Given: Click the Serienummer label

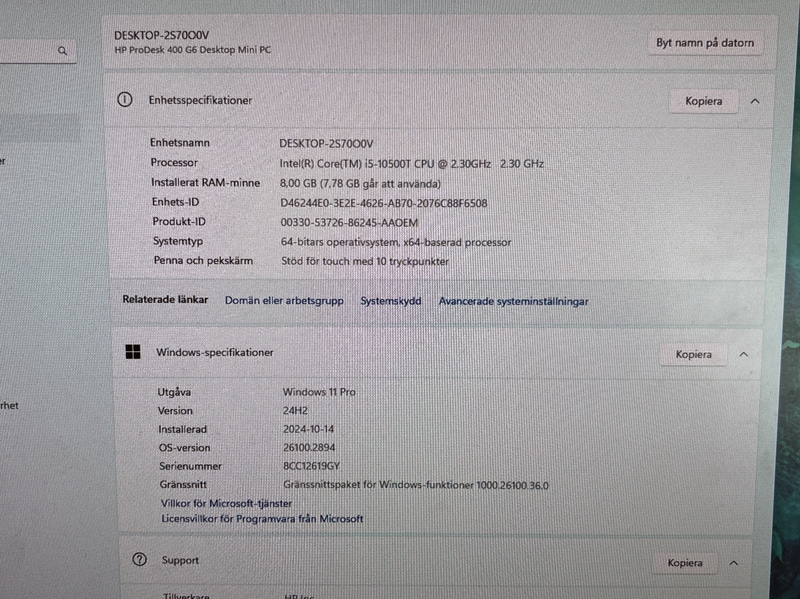Looking at the screenshot, I should click(x=190, y=466).
